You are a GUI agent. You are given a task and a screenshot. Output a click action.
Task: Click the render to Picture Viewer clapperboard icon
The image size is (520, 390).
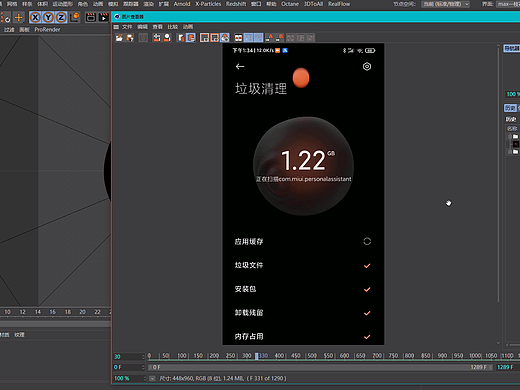coord(104,17)
